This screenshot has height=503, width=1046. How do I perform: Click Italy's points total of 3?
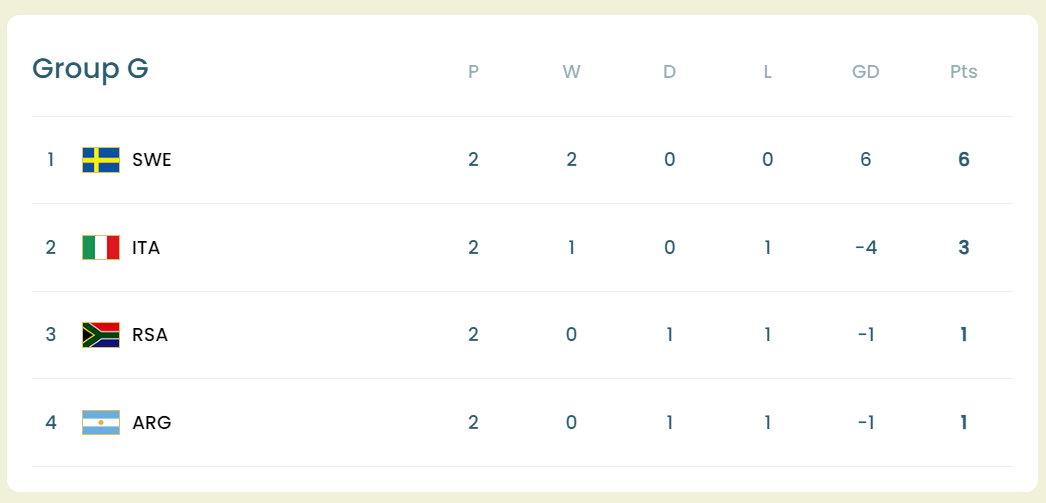click(x=964, y=247)
